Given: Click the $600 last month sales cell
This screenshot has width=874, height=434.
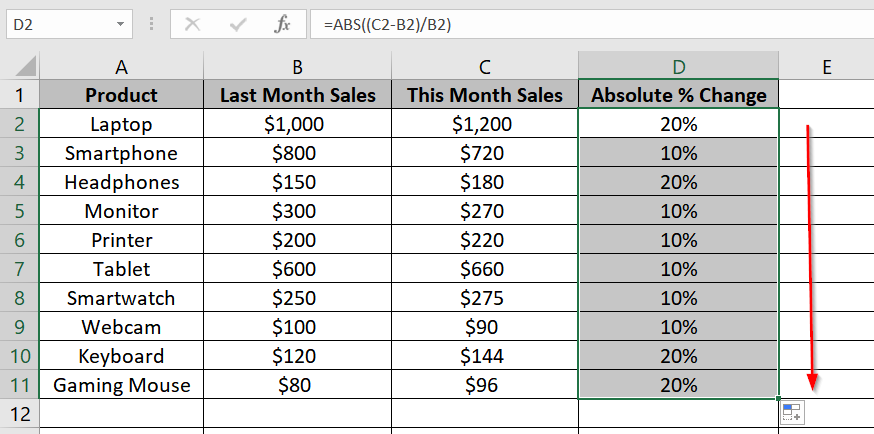Looking at the screenshot, I should tap(298, 268).
